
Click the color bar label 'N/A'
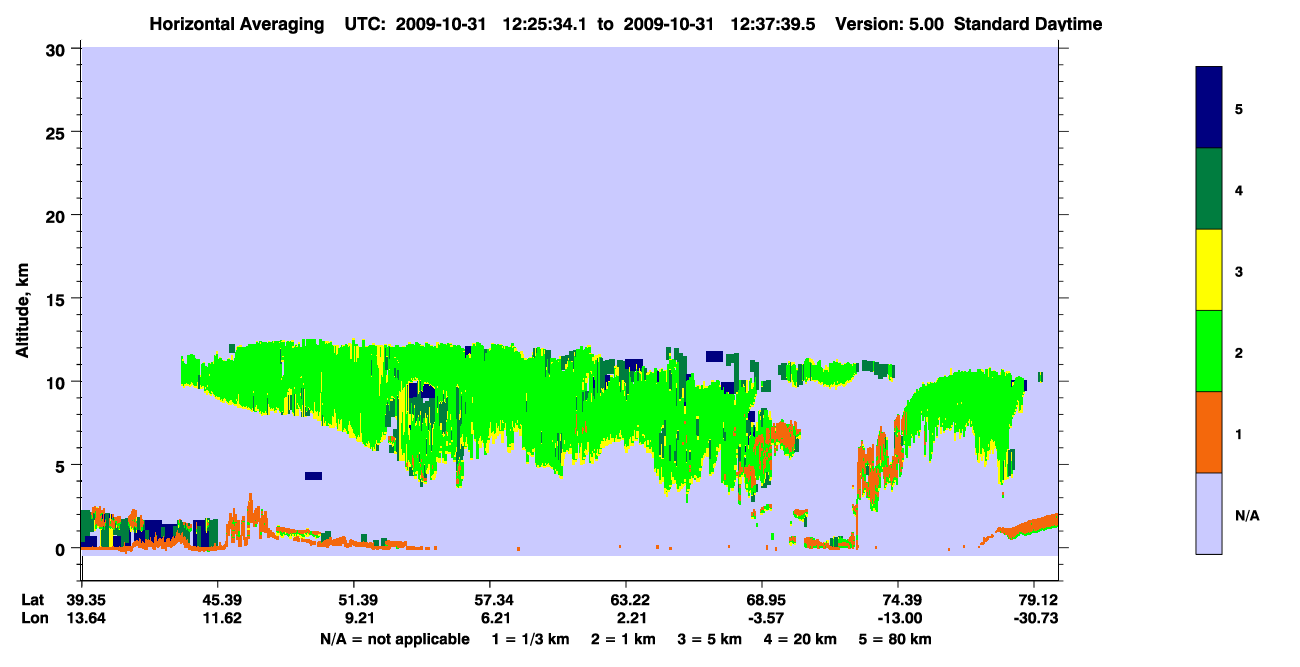(x=1246, y=515)
